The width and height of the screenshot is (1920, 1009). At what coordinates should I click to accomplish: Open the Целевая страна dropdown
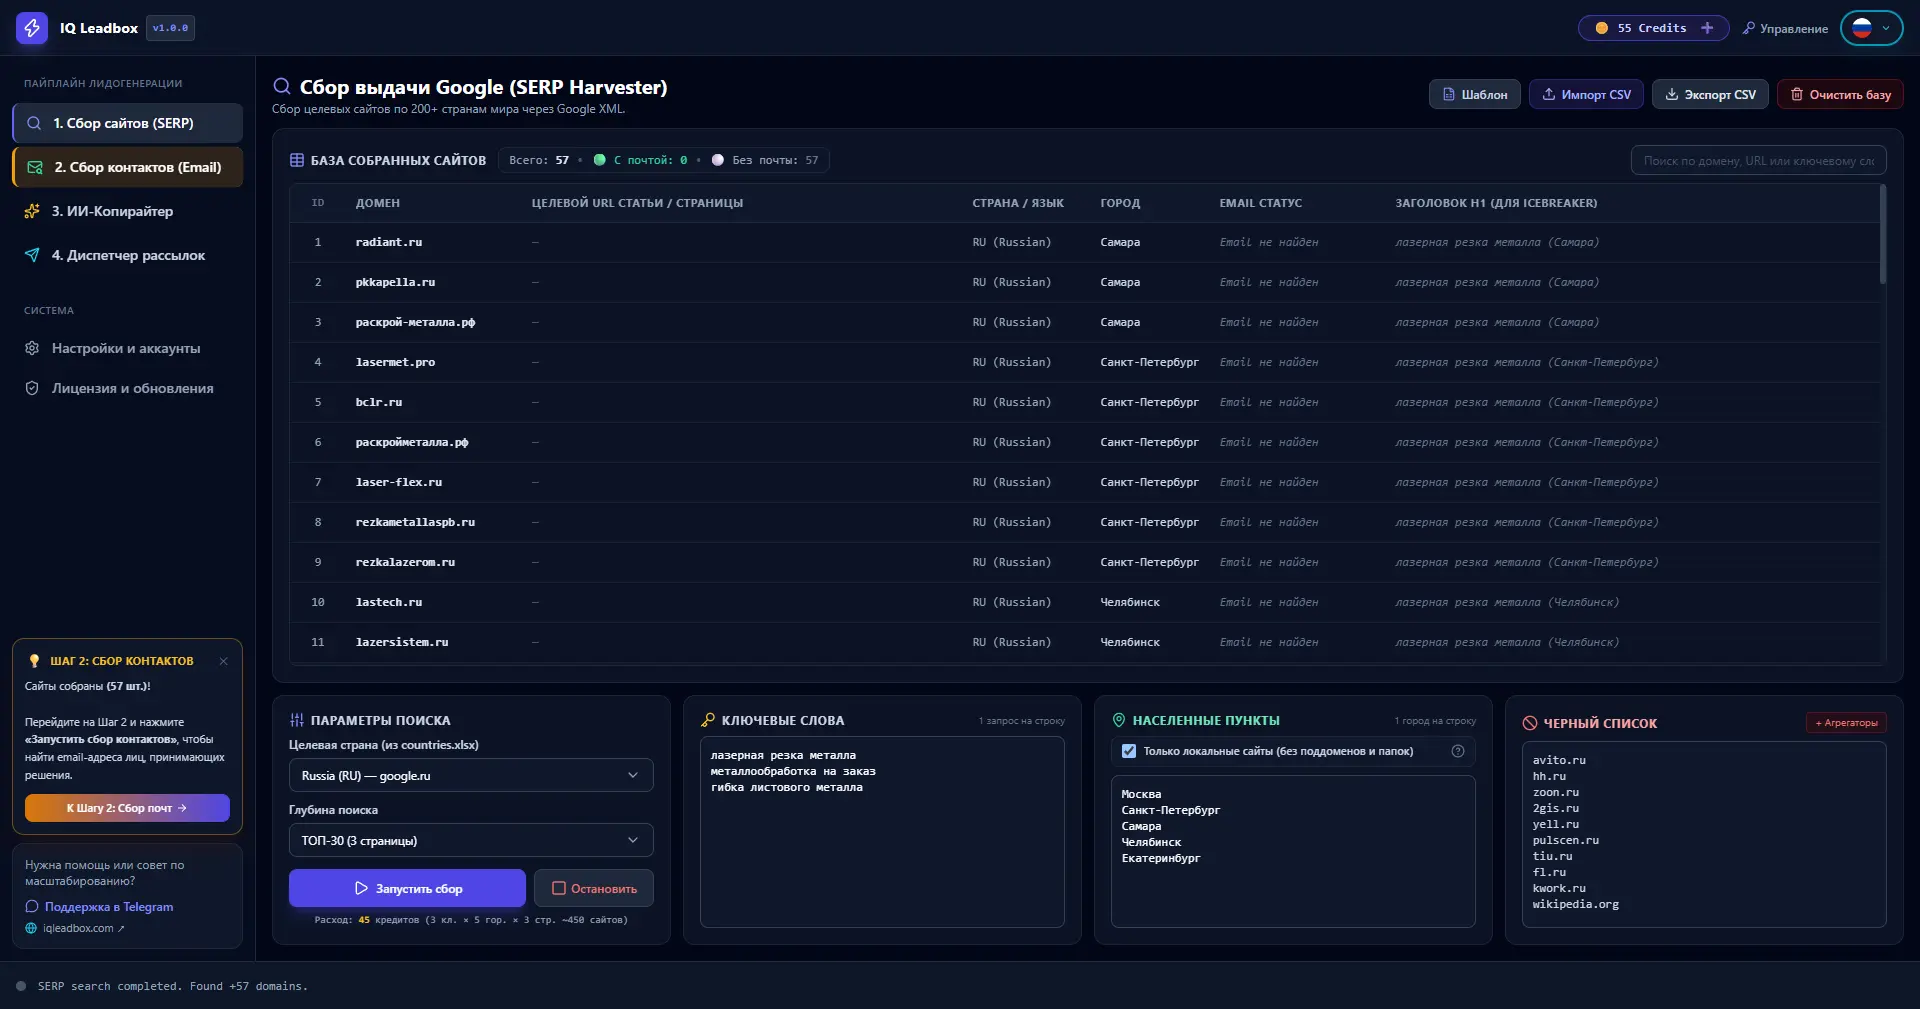pyautogui.click(x=471, y=775)
